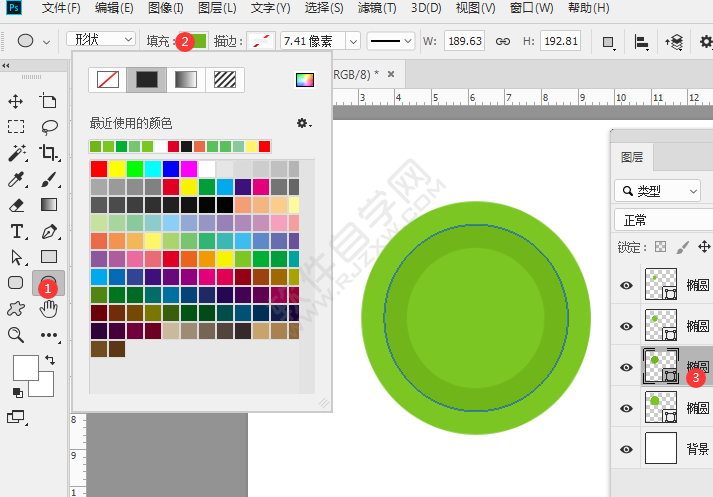Viewport: 713px width, 497px height.
Task: Open the 正常 blend mode dropdown
Action: (660, 220)
